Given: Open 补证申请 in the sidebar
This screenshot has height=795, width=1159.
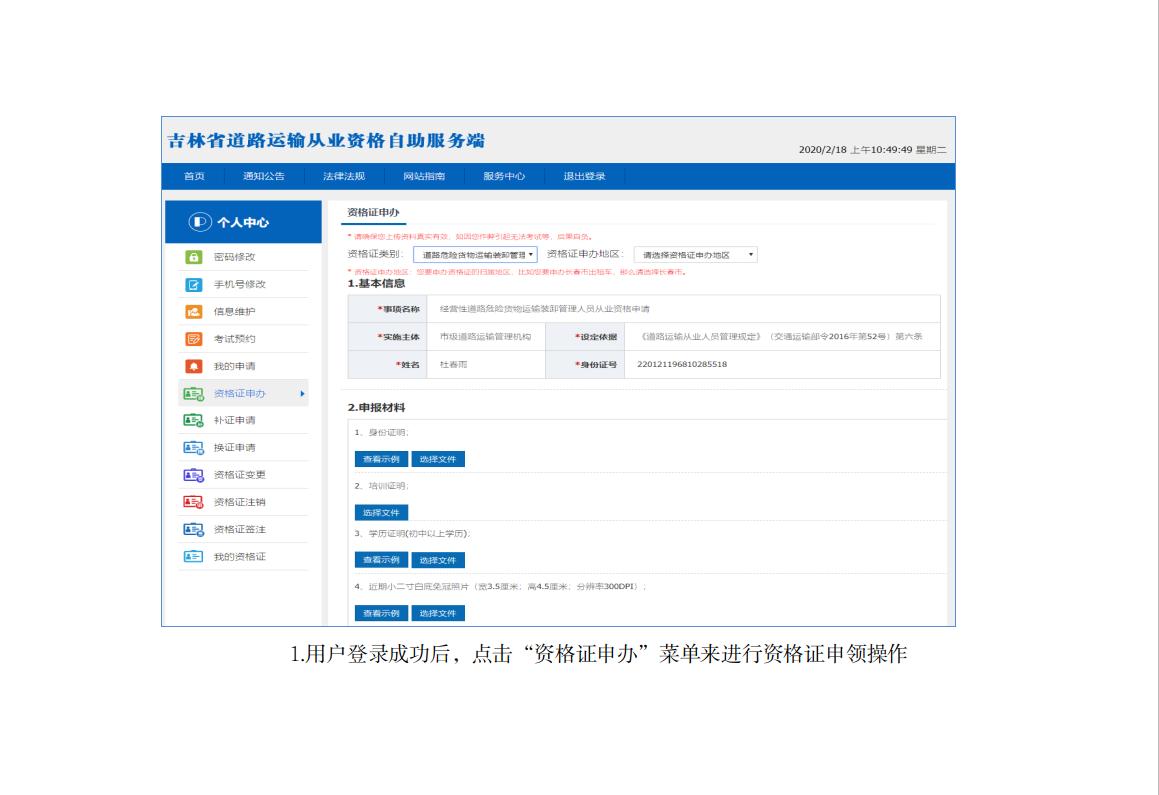Looking at the screenshot, I should (234, 420).
